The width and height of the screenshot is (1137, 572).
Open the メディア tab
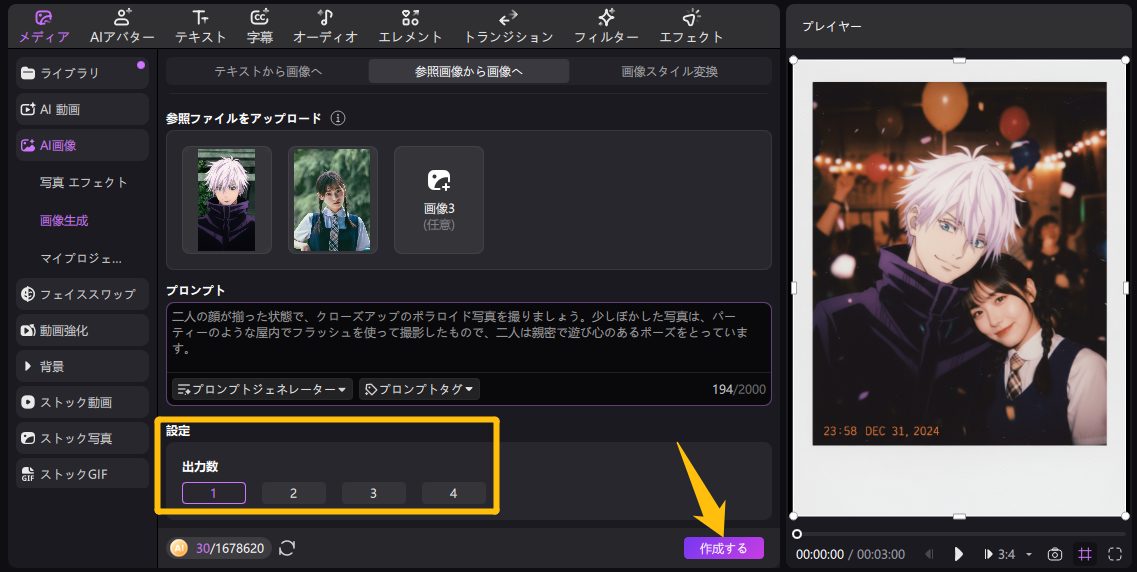tap(44, 27)
